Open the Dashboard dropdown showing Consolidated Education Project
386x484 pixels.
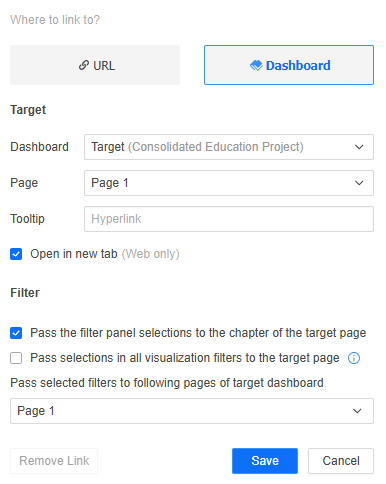(229, 147)
